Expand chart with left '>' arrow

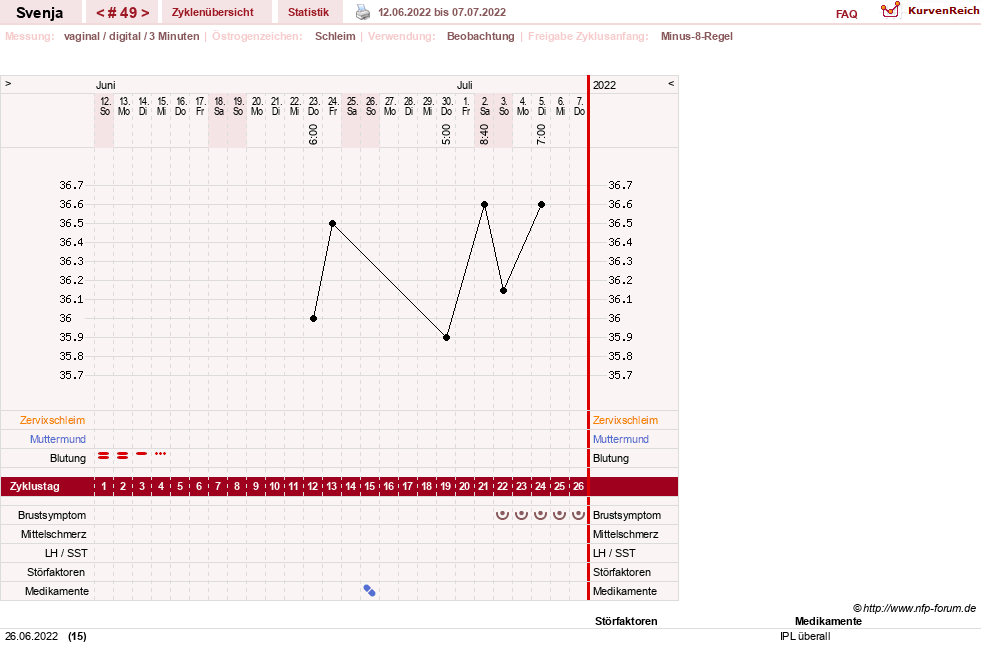(x=8, y=83)
